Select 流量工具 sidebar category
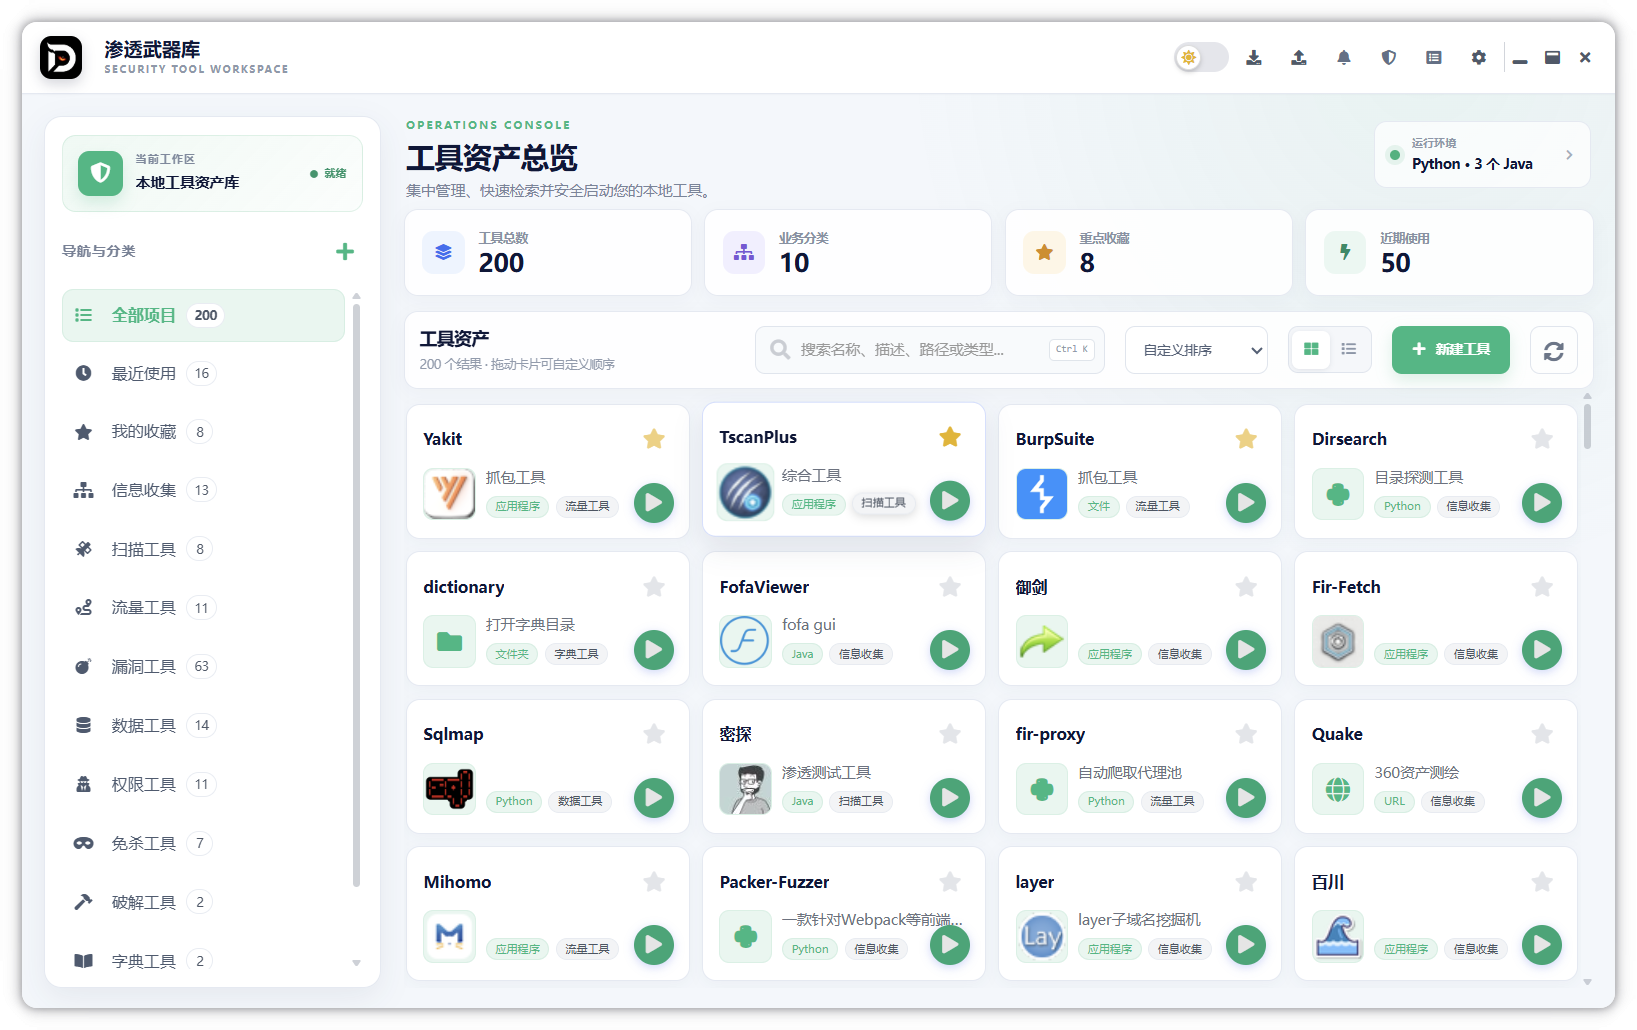This screenshot has width=1637, height=1030. pyautogui.click(x=203, y=608)
